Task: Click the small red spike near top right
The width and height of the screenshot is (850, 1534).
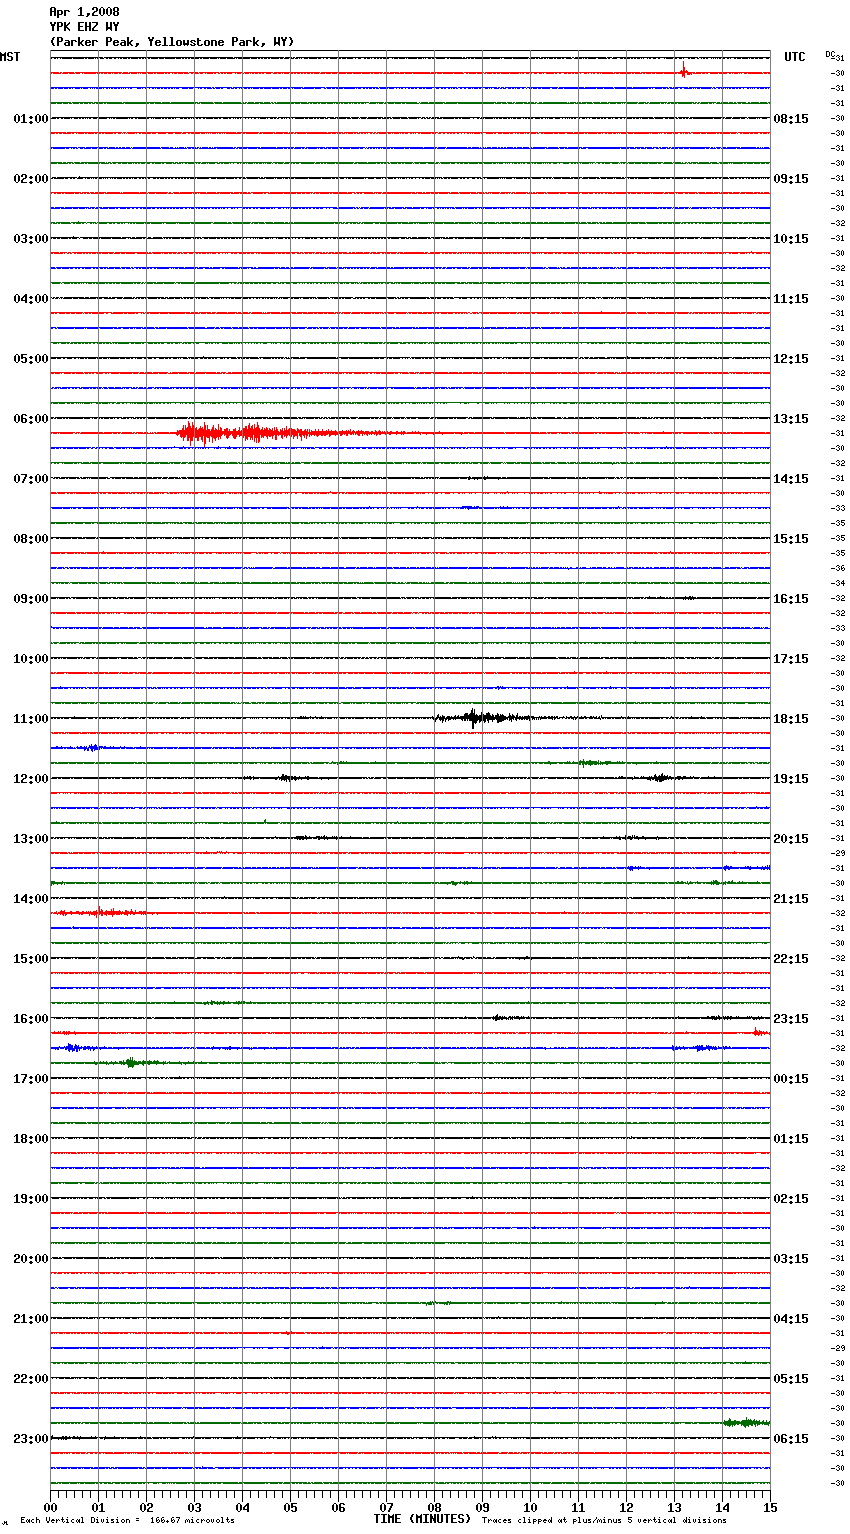Action: (684, 71)
